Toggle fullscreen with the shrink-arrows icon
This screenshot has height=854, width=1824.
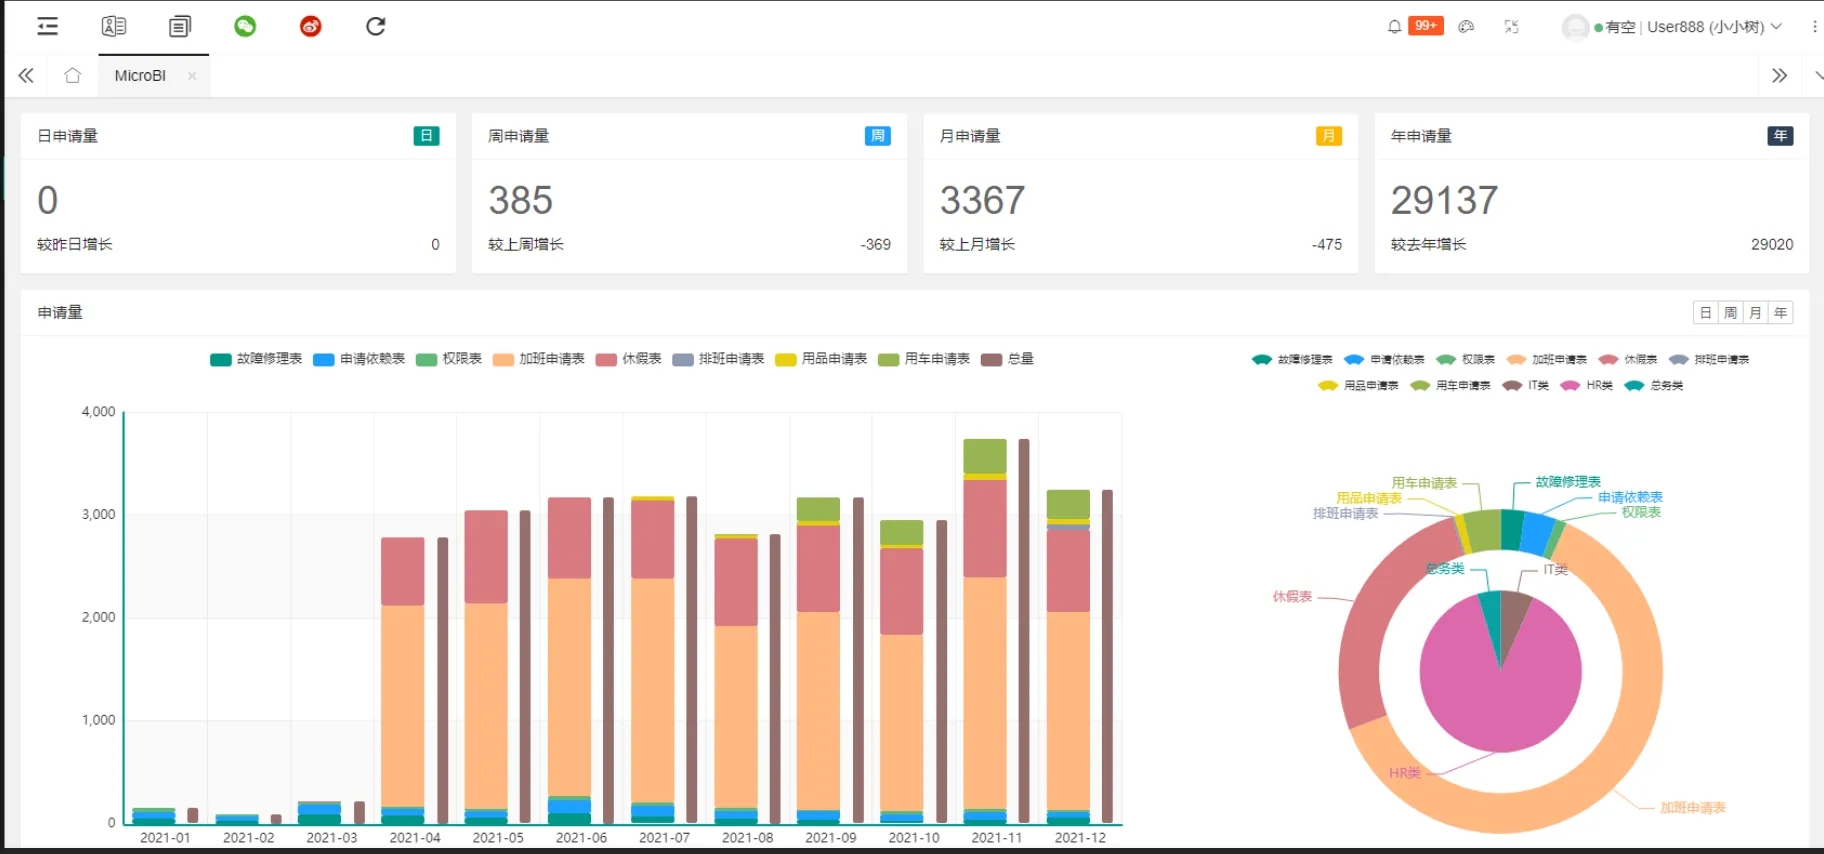1512,27
